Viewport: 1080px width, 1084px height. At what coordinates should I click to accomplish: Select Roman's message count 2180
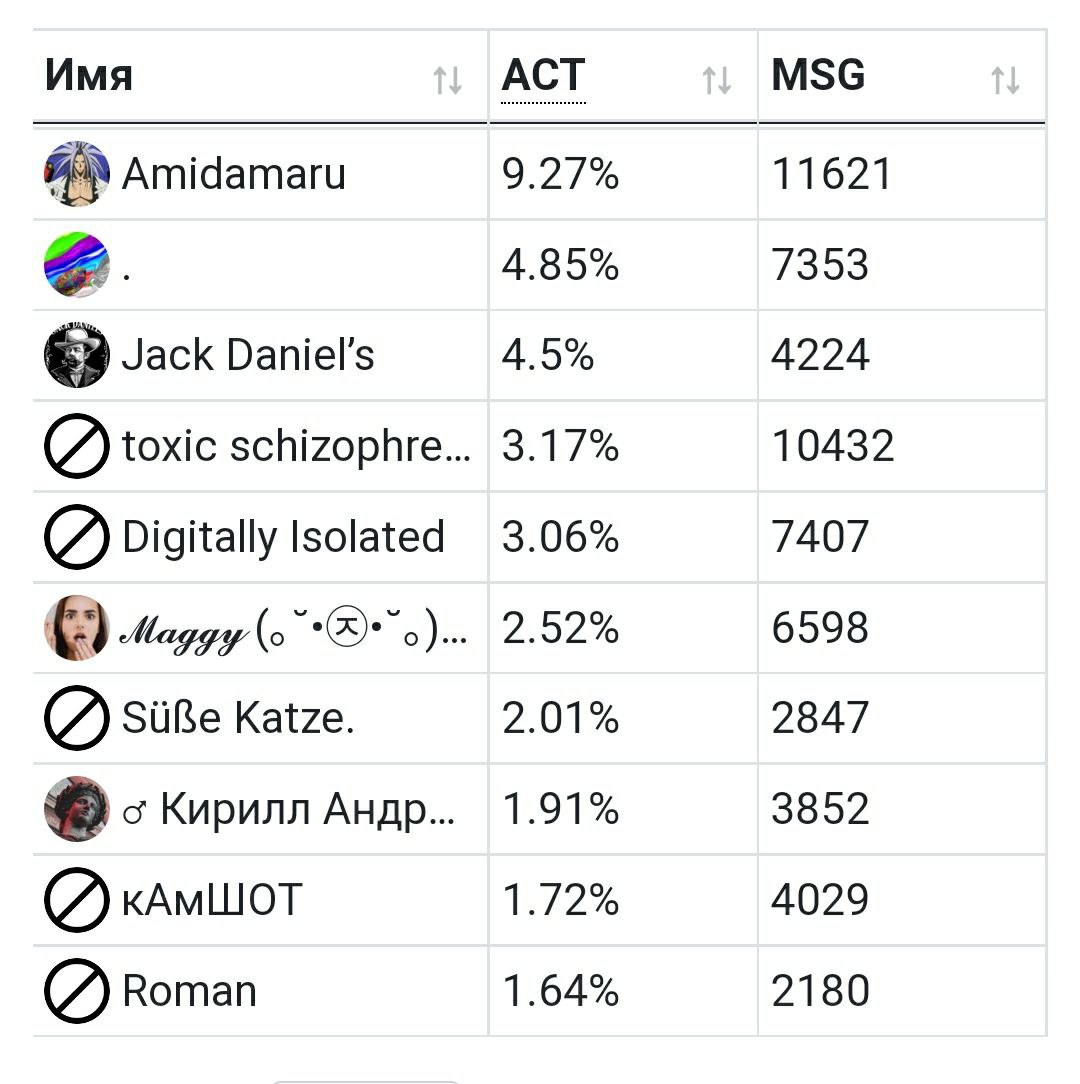tap(820, 991)
